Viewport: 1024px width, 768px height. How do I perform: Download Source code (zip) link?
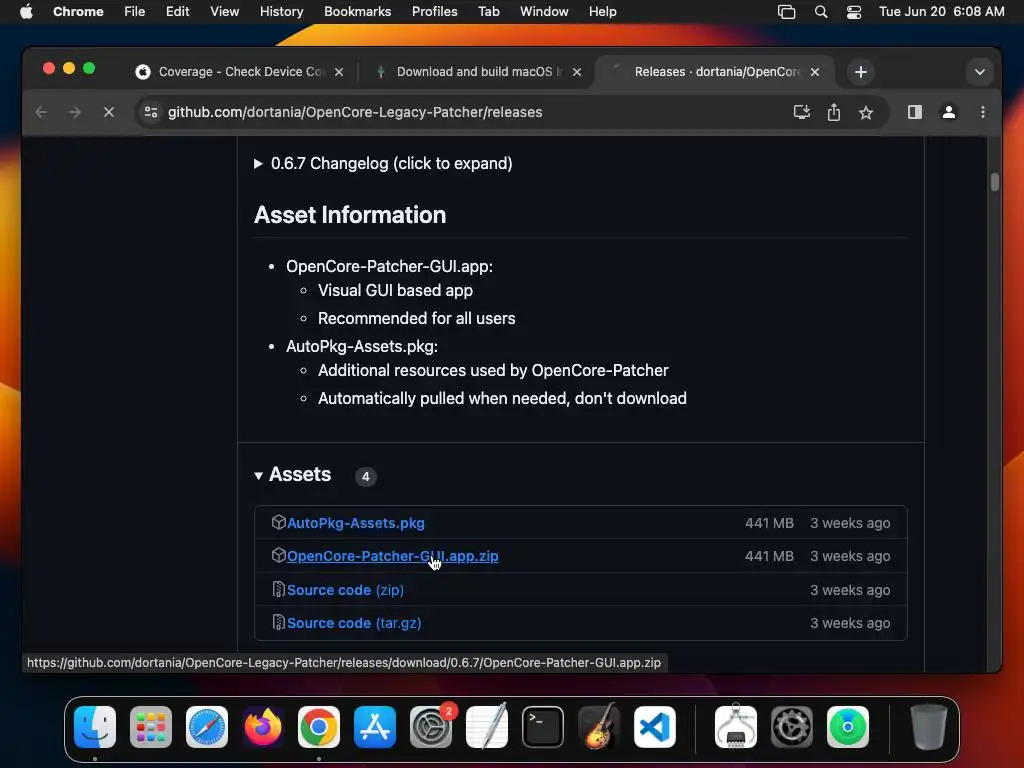(345, 590)
